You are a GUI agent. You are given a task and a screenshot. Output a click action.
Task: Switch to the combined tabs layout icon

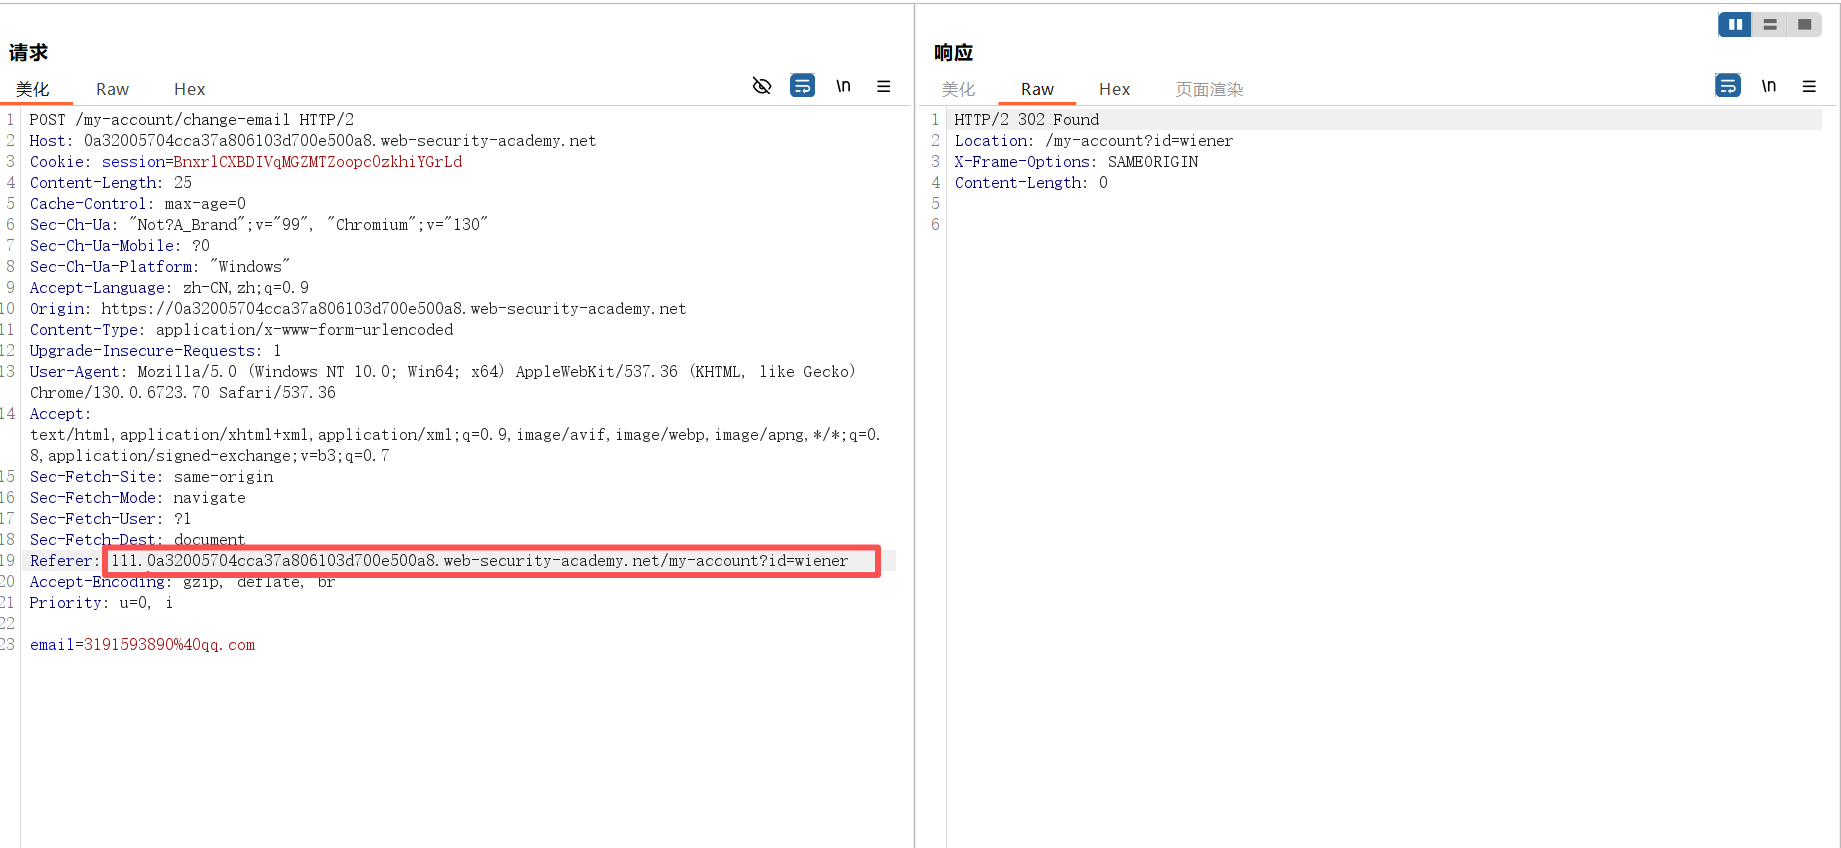click(x=1804, y=25)
